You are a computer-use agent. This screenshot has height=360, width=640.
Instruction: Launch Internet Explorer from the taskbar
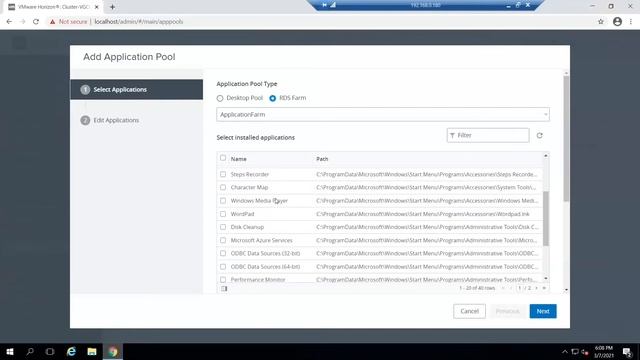pyautogui.click(x=71, y=351)
